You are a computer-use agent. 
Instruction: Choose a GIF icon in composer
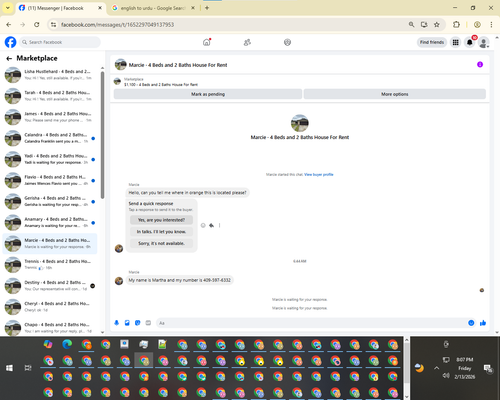click(148, 323)
